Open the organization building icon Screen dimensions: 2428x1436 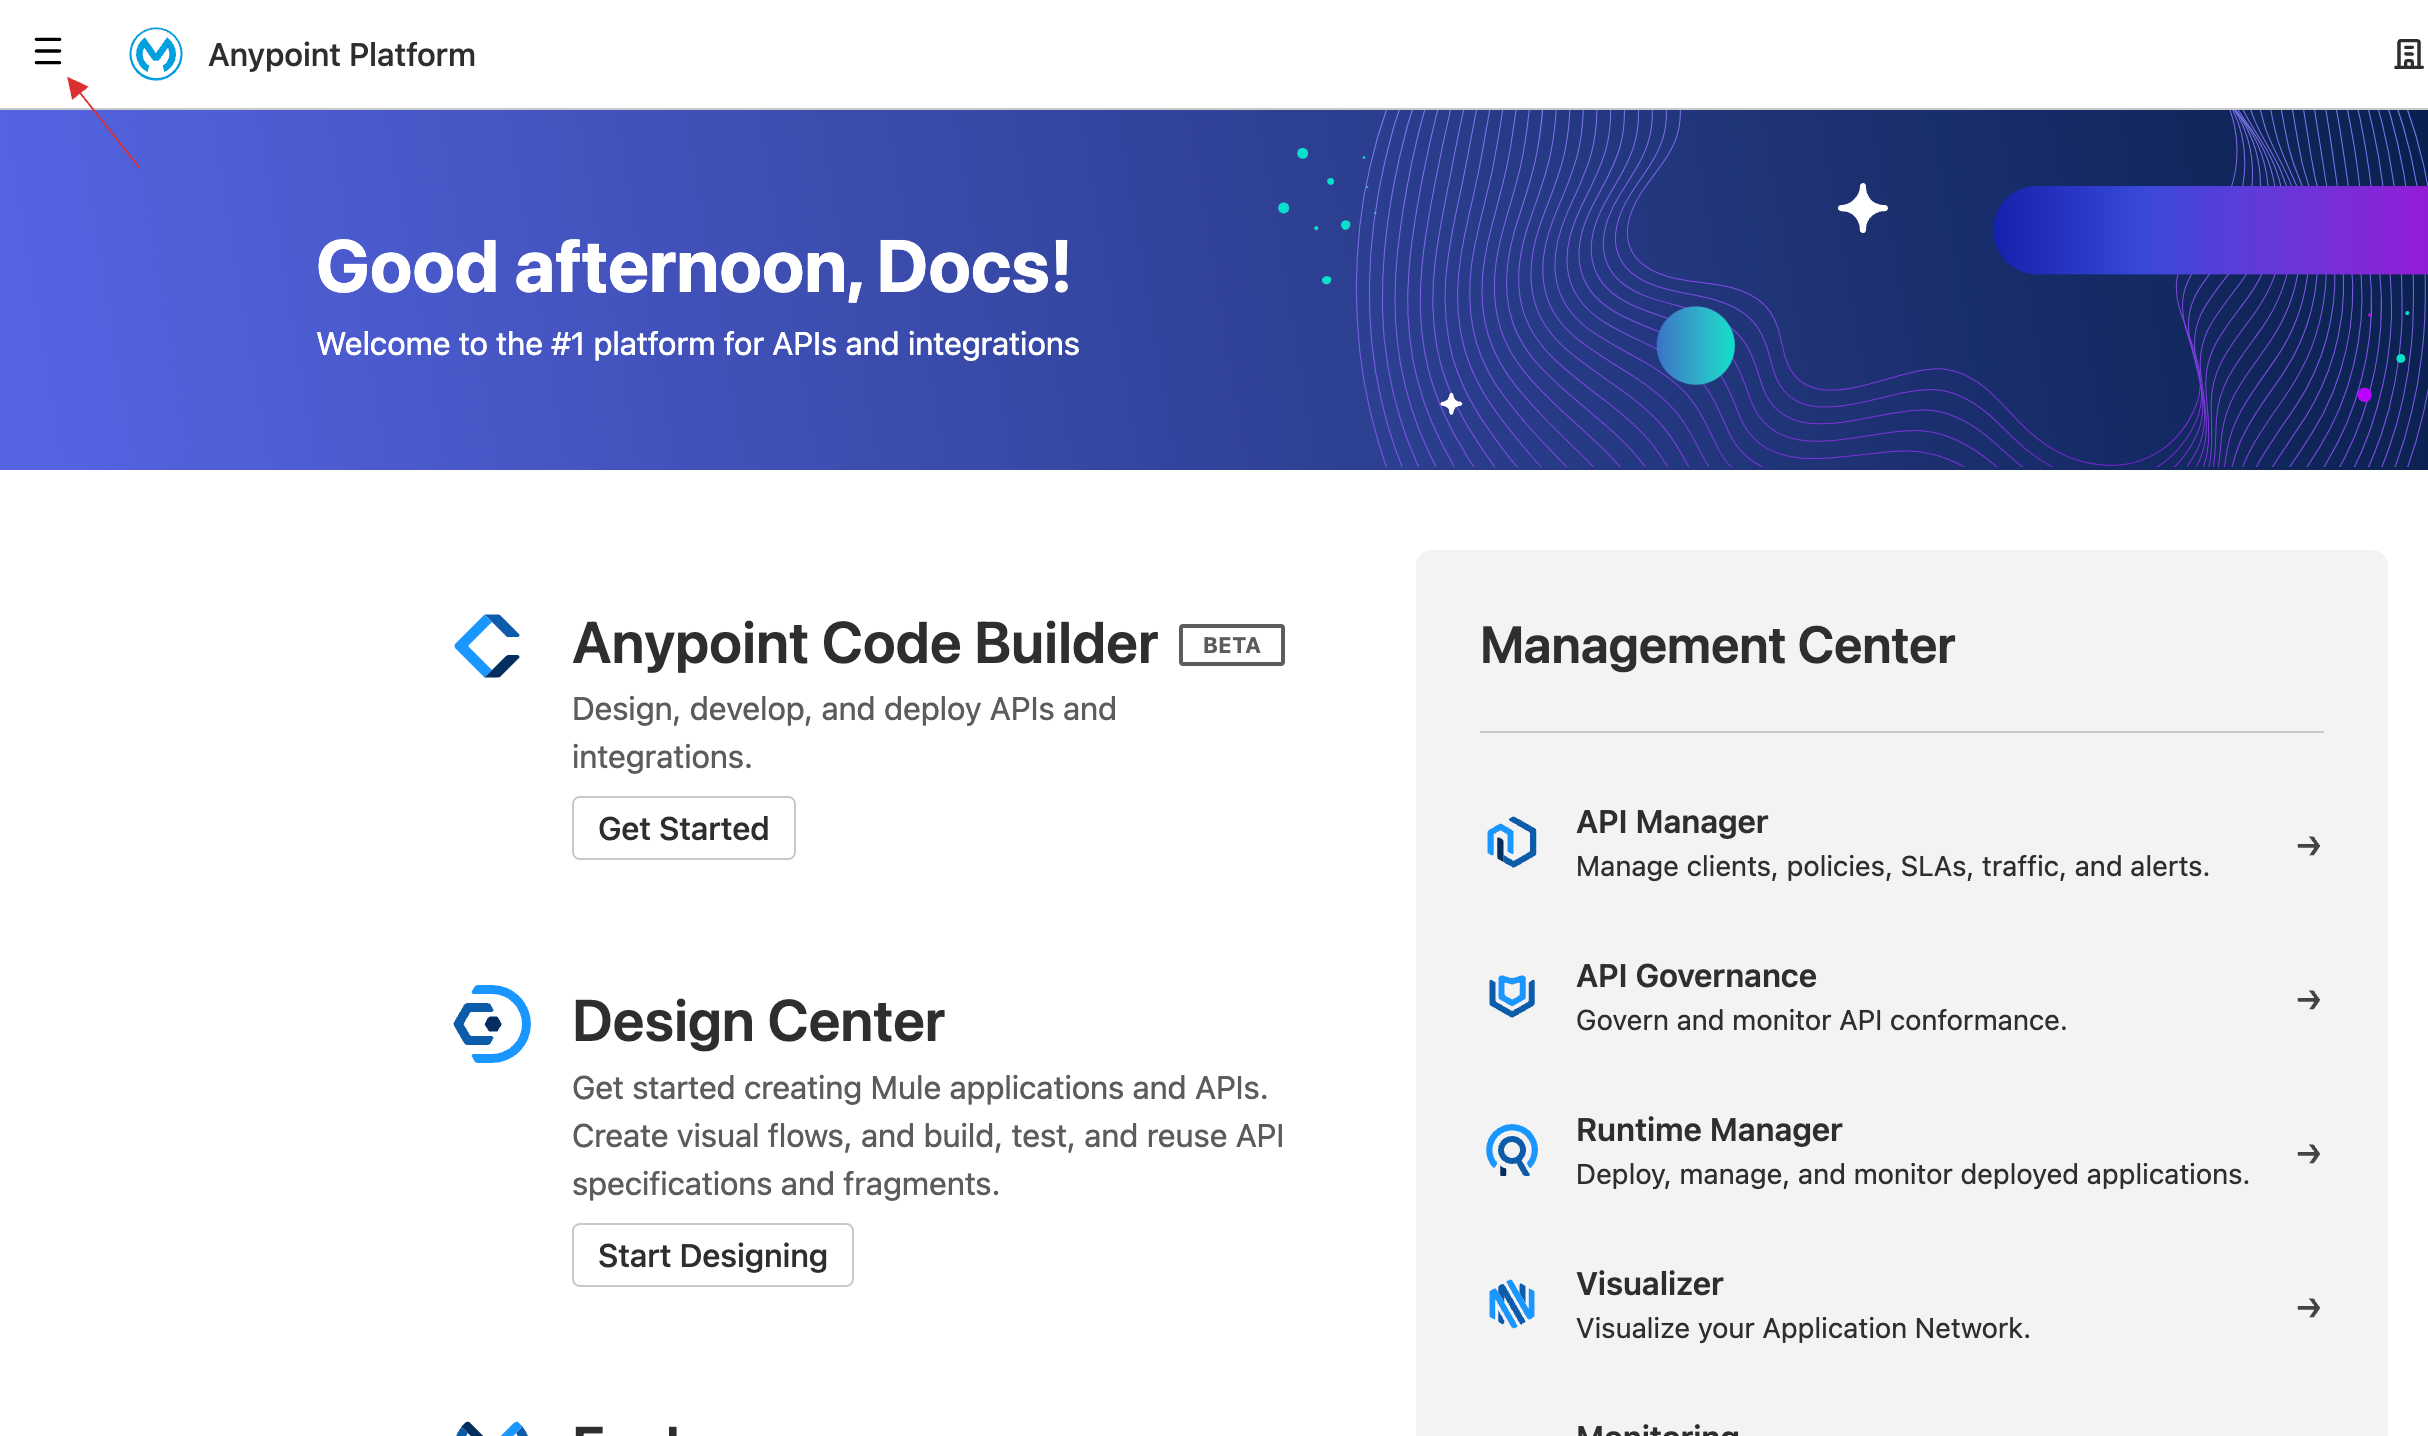tap(2408, 54)
